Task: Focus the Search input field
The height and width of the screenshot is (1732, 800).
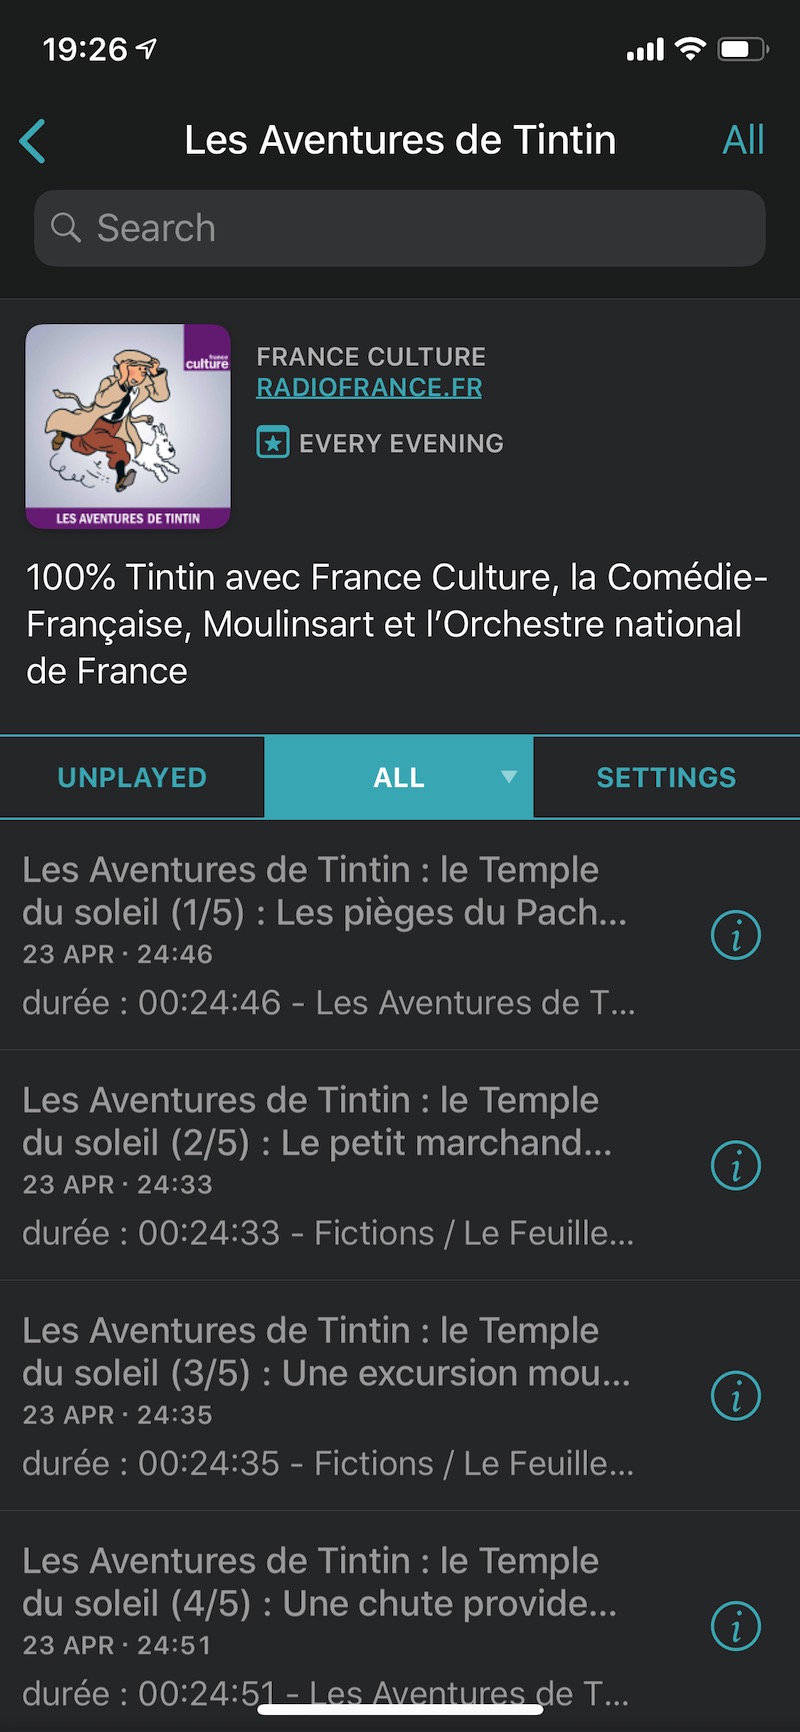Action: 420,228
